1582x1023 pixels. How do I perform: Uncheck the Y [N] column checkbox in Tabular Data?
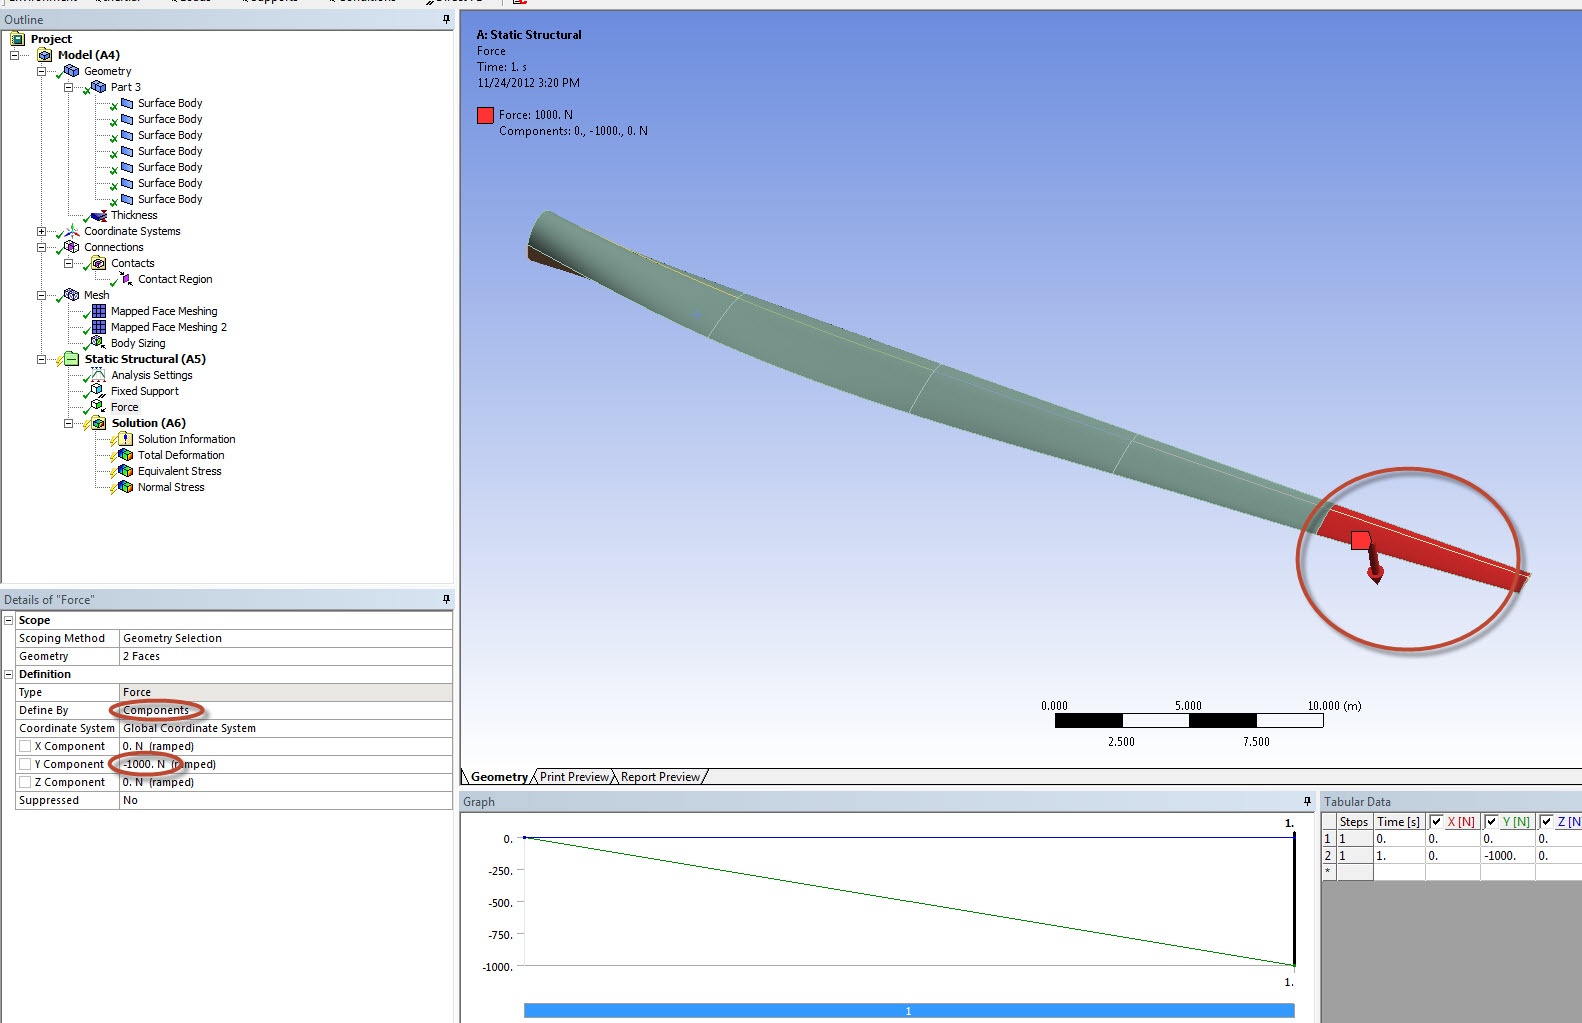click(x=1491, y=821)
